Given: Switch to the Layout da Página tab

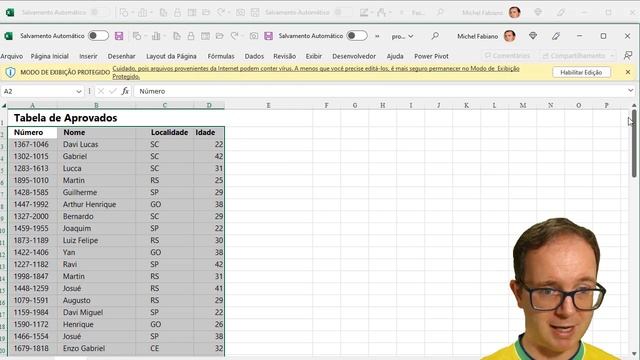Looking at the screenshot, I should point(171,56).
